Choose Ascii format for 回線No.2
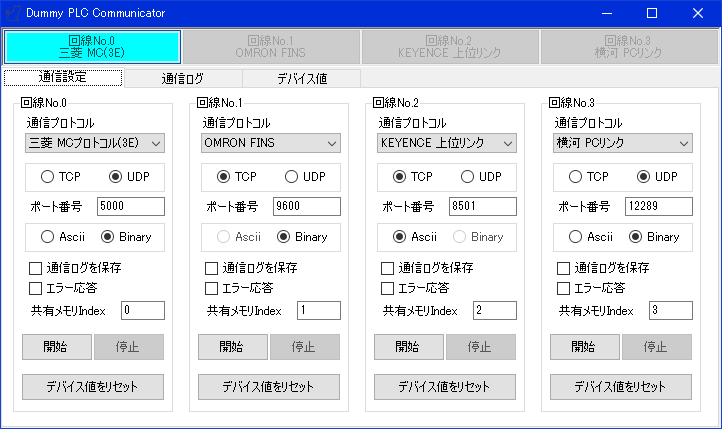 coord(415,237)
